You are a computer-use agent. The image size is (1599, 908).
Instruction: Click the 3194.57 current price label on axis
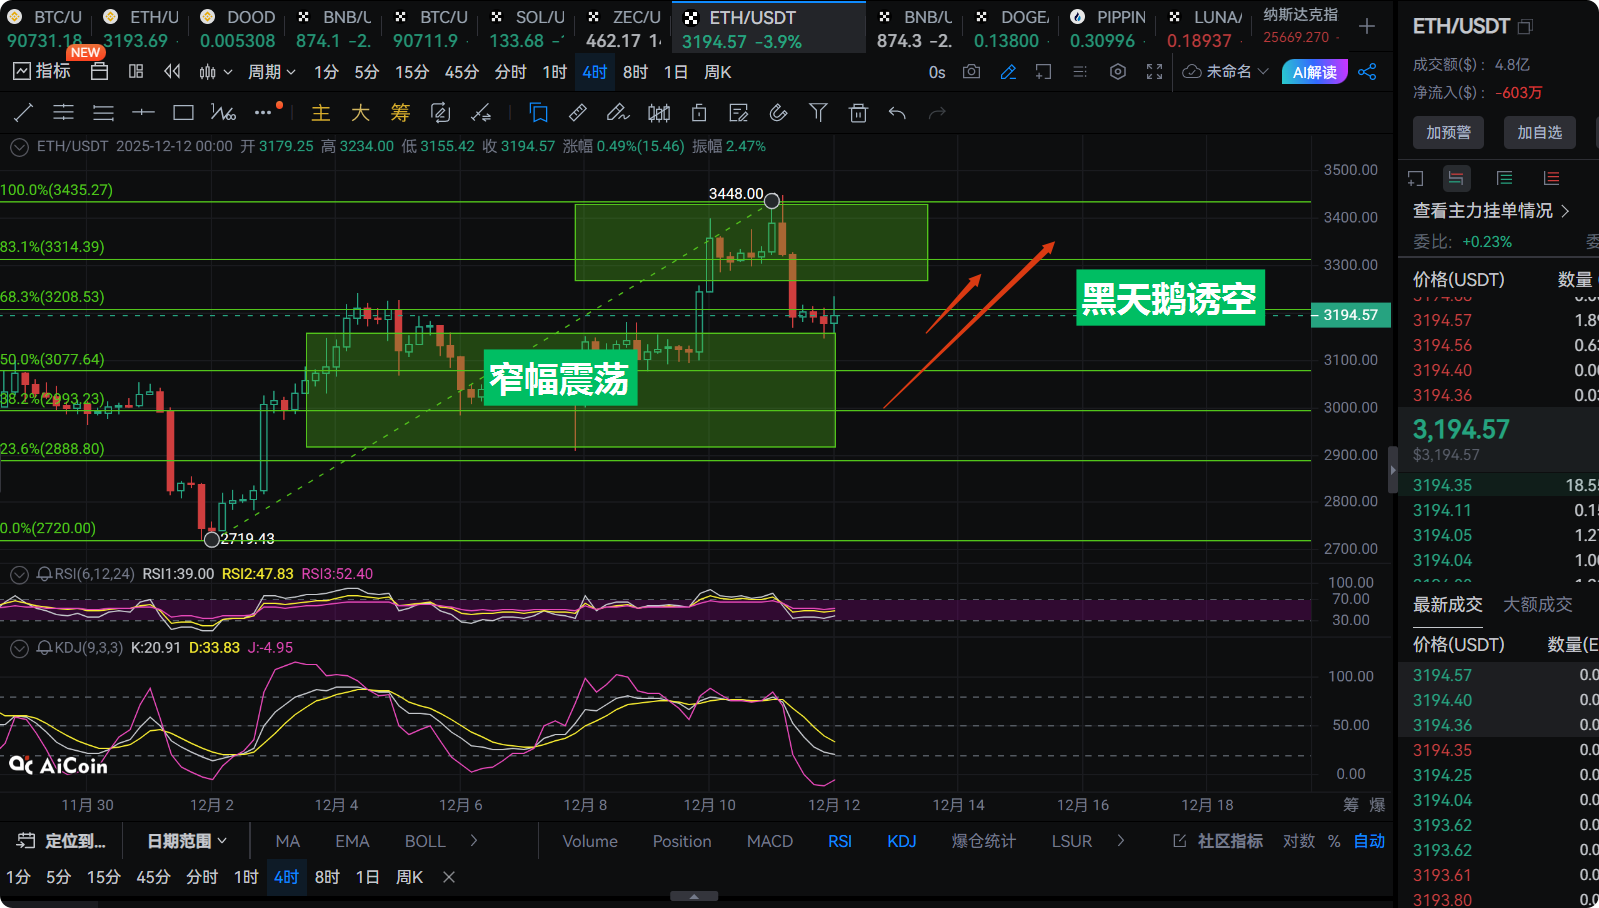coord(1350,315)
